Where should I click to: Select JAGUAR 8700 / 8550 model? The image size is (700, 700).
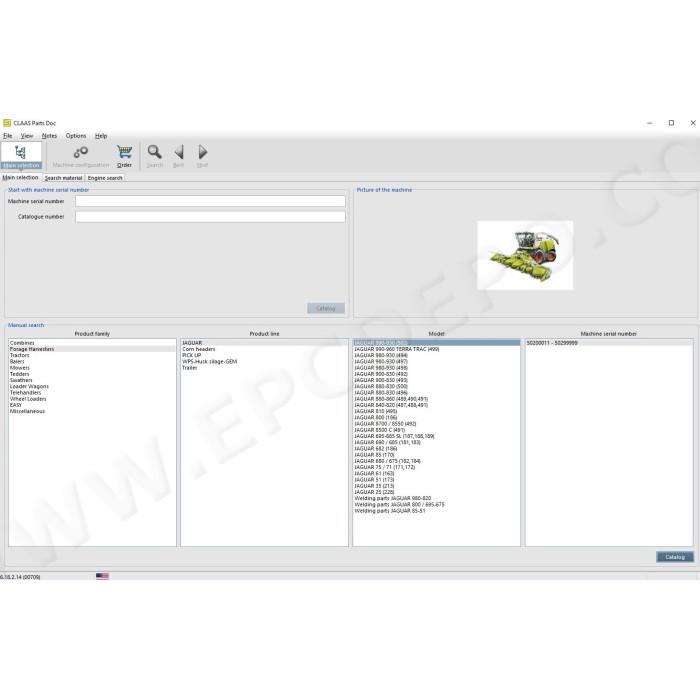coord(437,424)
